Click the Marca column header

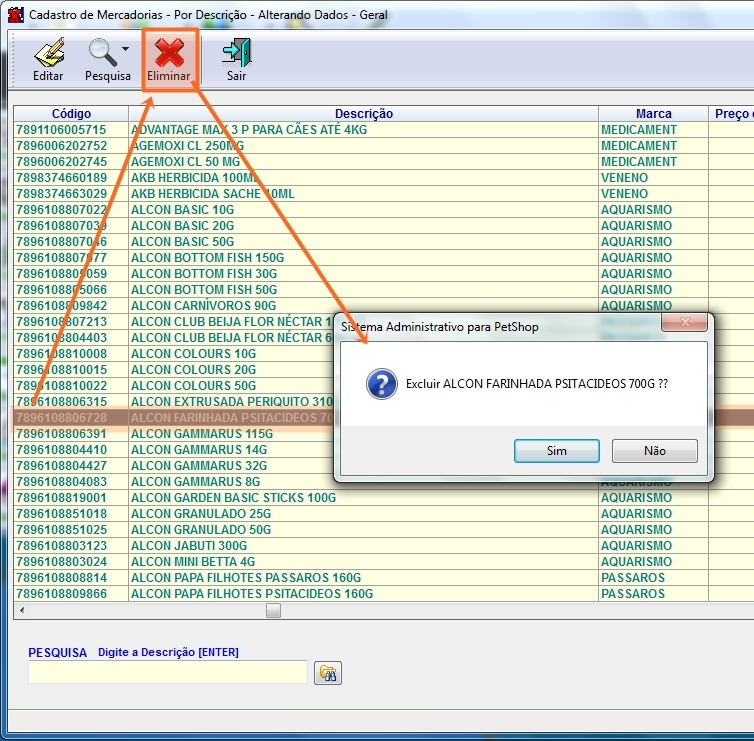pyautogui.click(x=653, y=113)
